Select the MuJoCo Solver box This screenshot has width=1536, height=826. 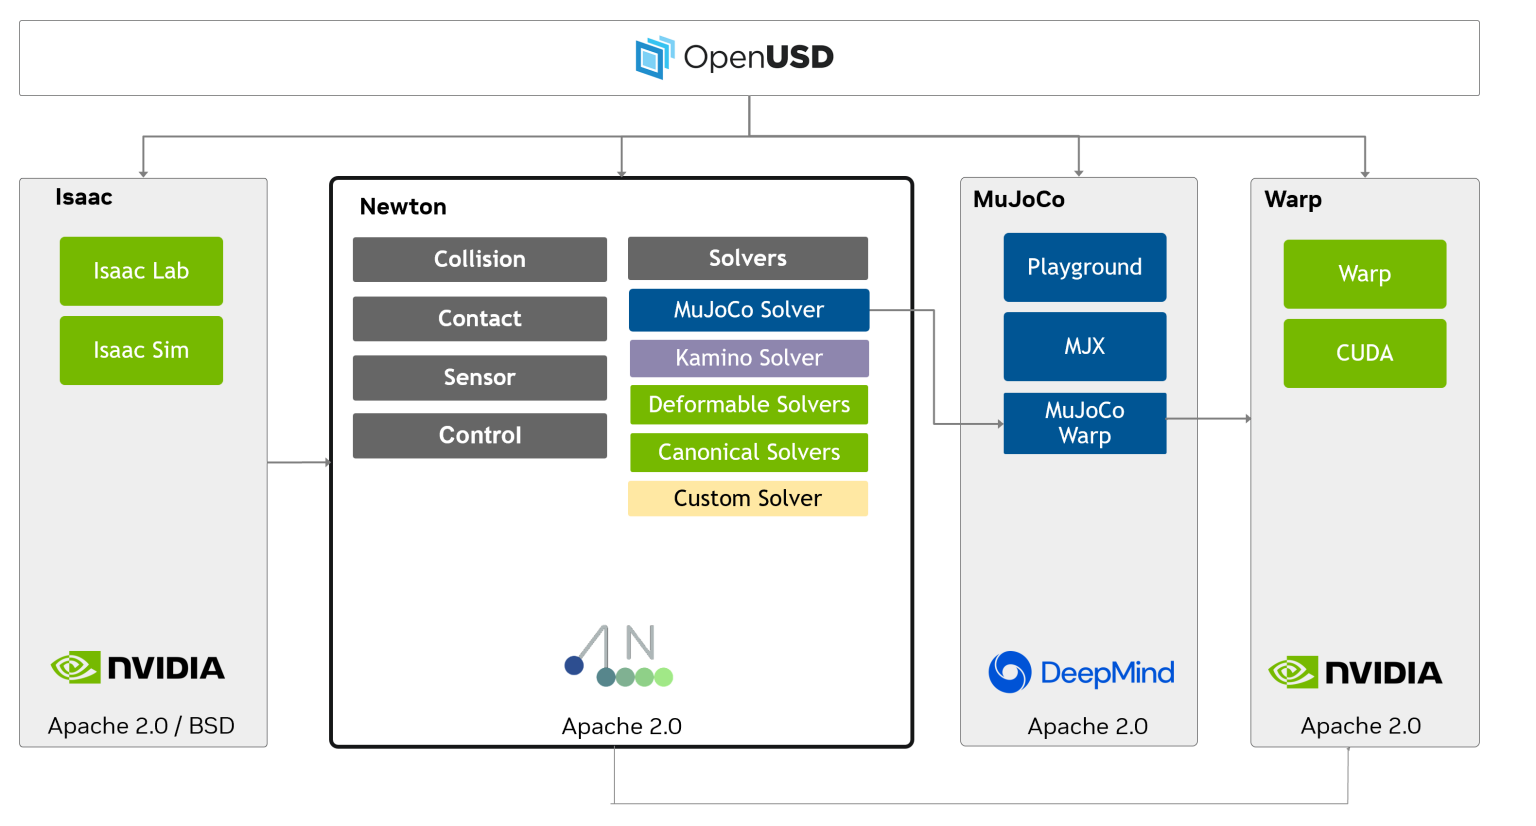pyautogui.click(x=749, y=310)
